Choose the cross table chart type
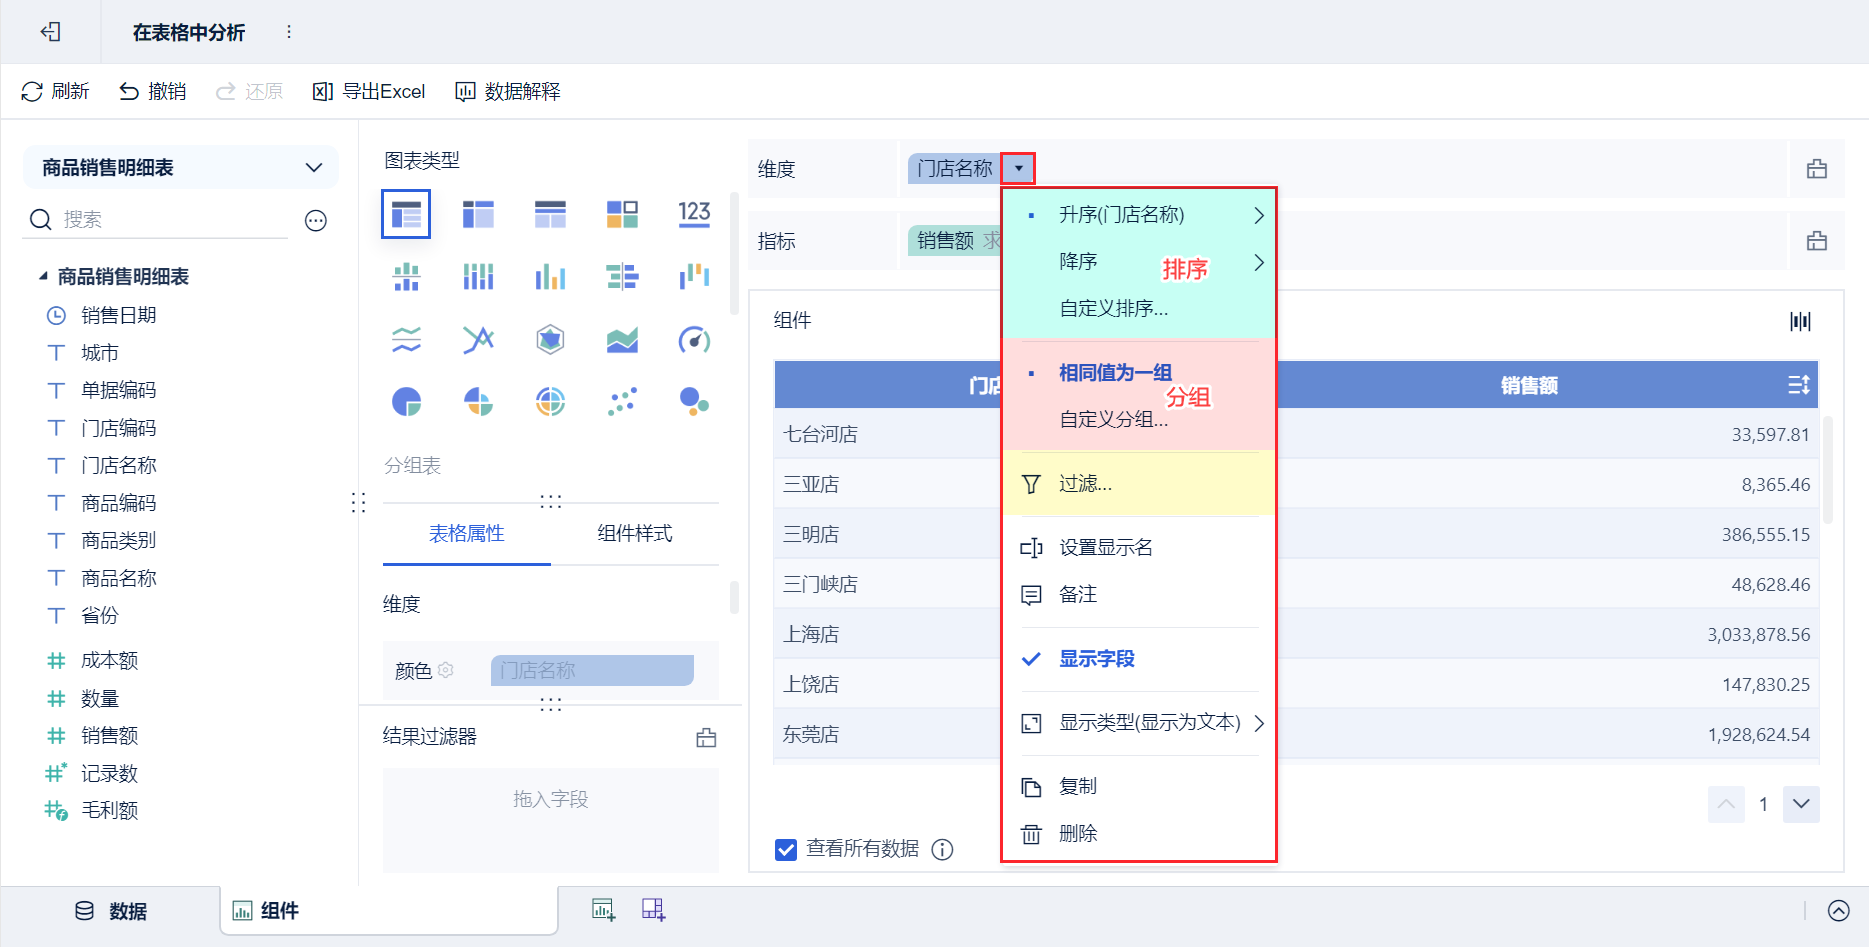 (478, 214)
